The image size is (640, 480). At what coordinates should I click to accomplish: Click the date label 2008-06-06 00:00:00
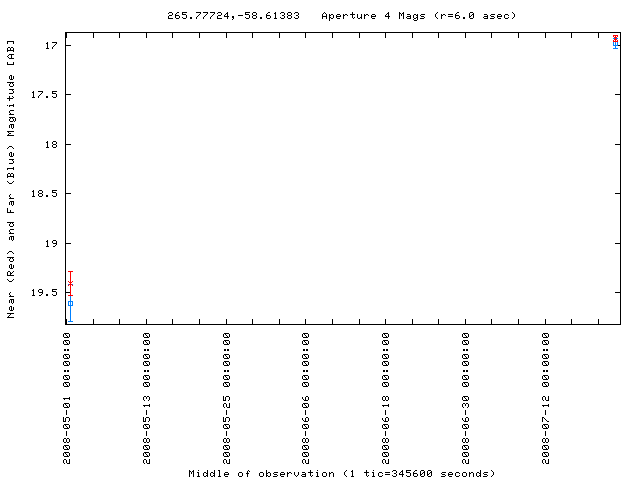tap(306, 398)
